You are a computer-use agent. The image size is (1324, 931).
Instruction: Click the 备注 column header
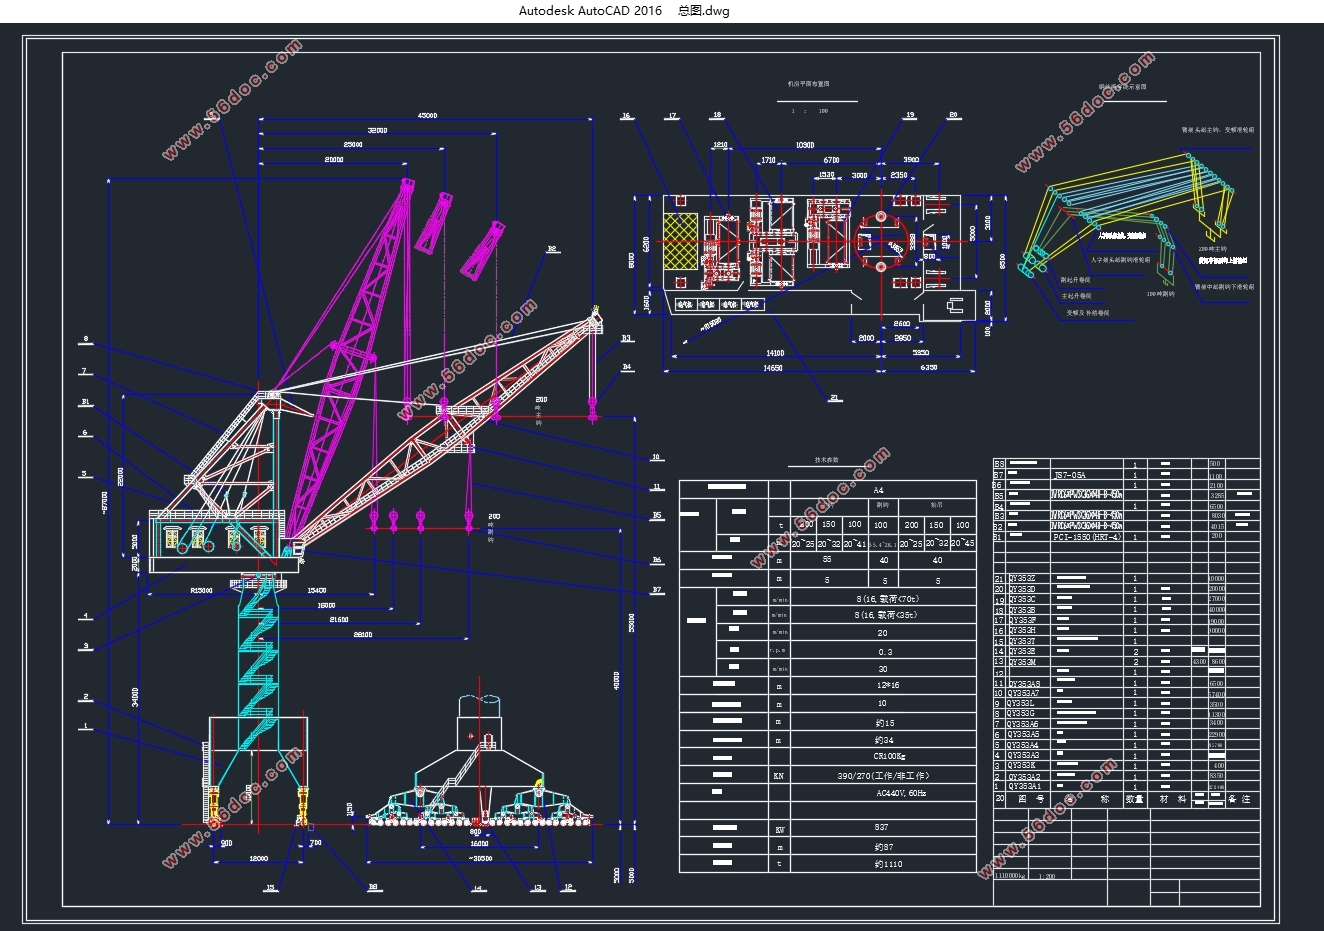tap(1239, 799)
